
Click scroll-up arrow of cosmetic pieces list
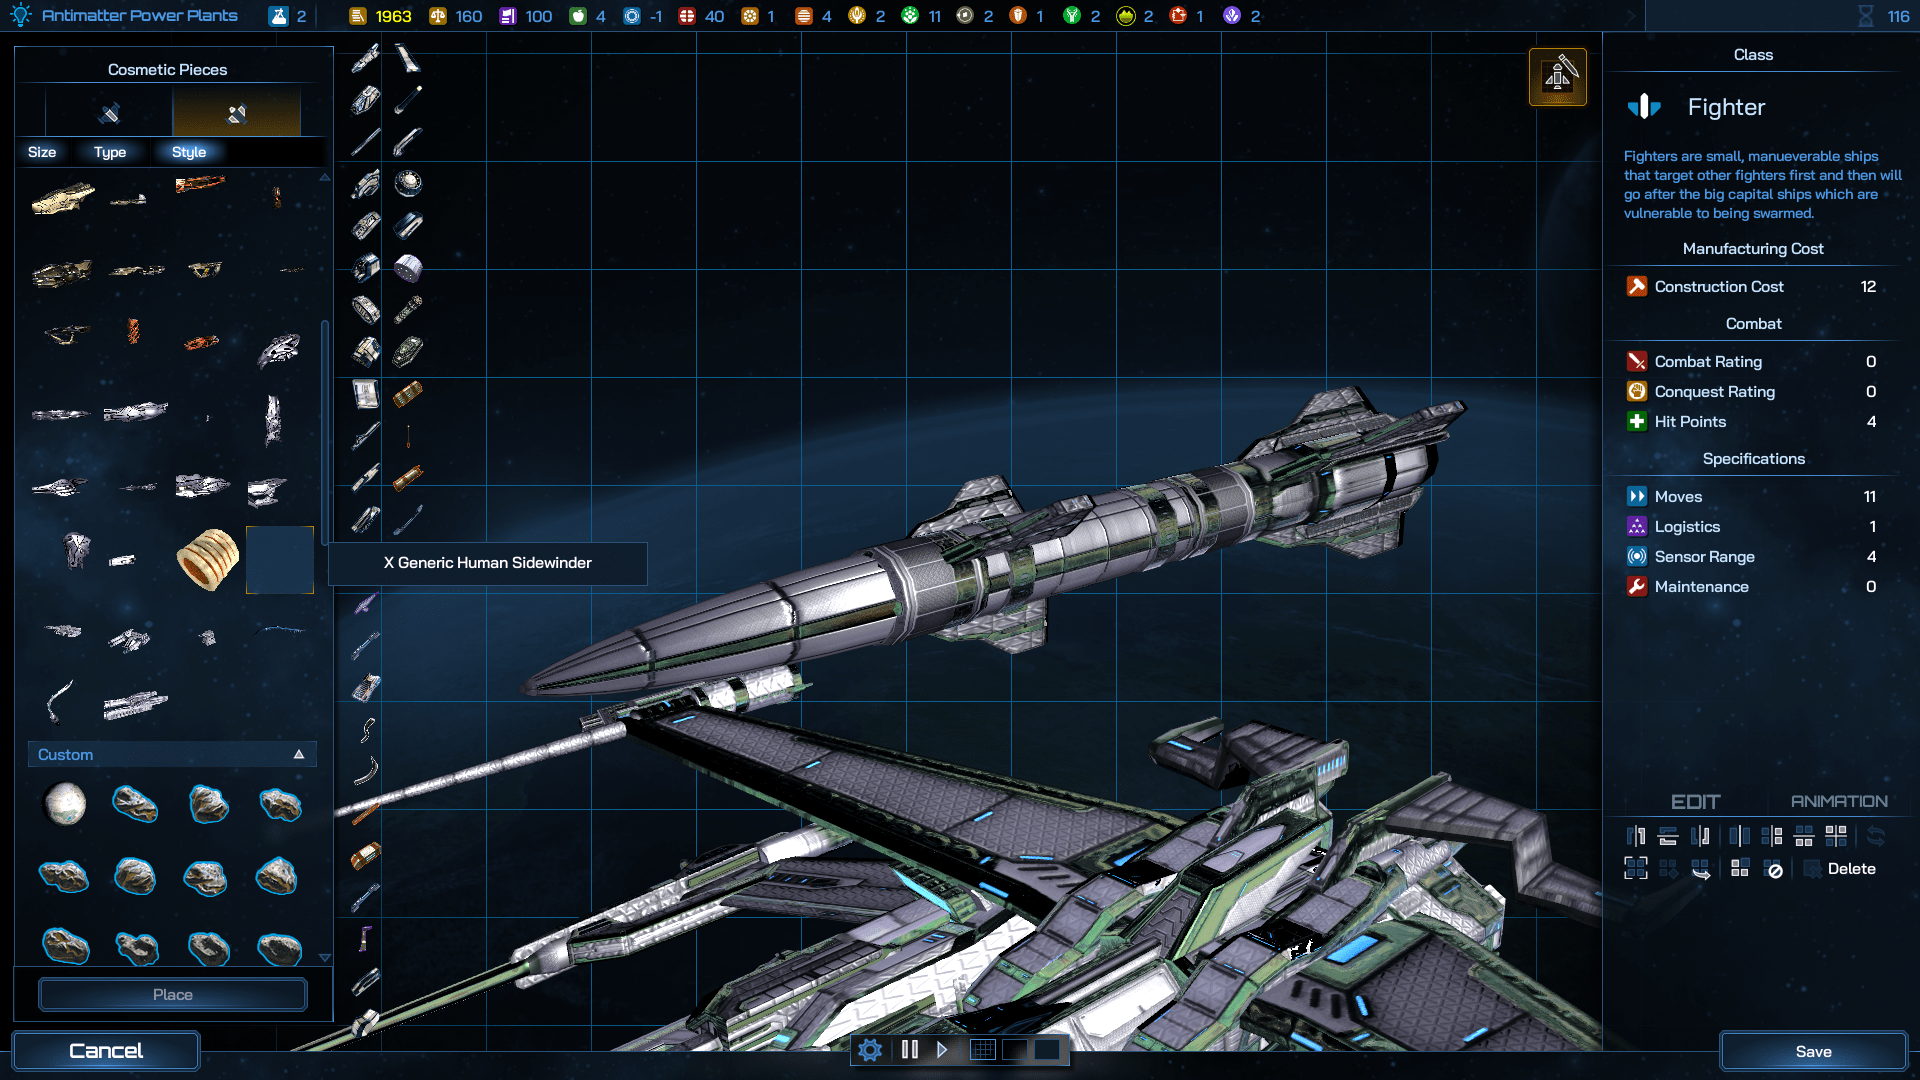(x=324, y=177)
